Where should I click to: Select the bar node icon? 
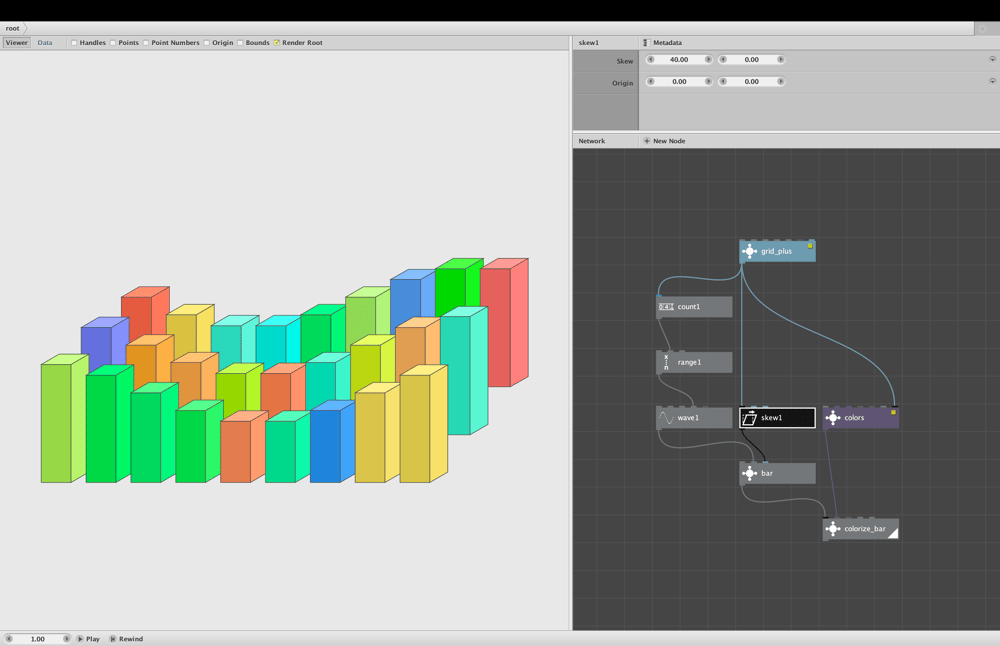click(749, 473)
